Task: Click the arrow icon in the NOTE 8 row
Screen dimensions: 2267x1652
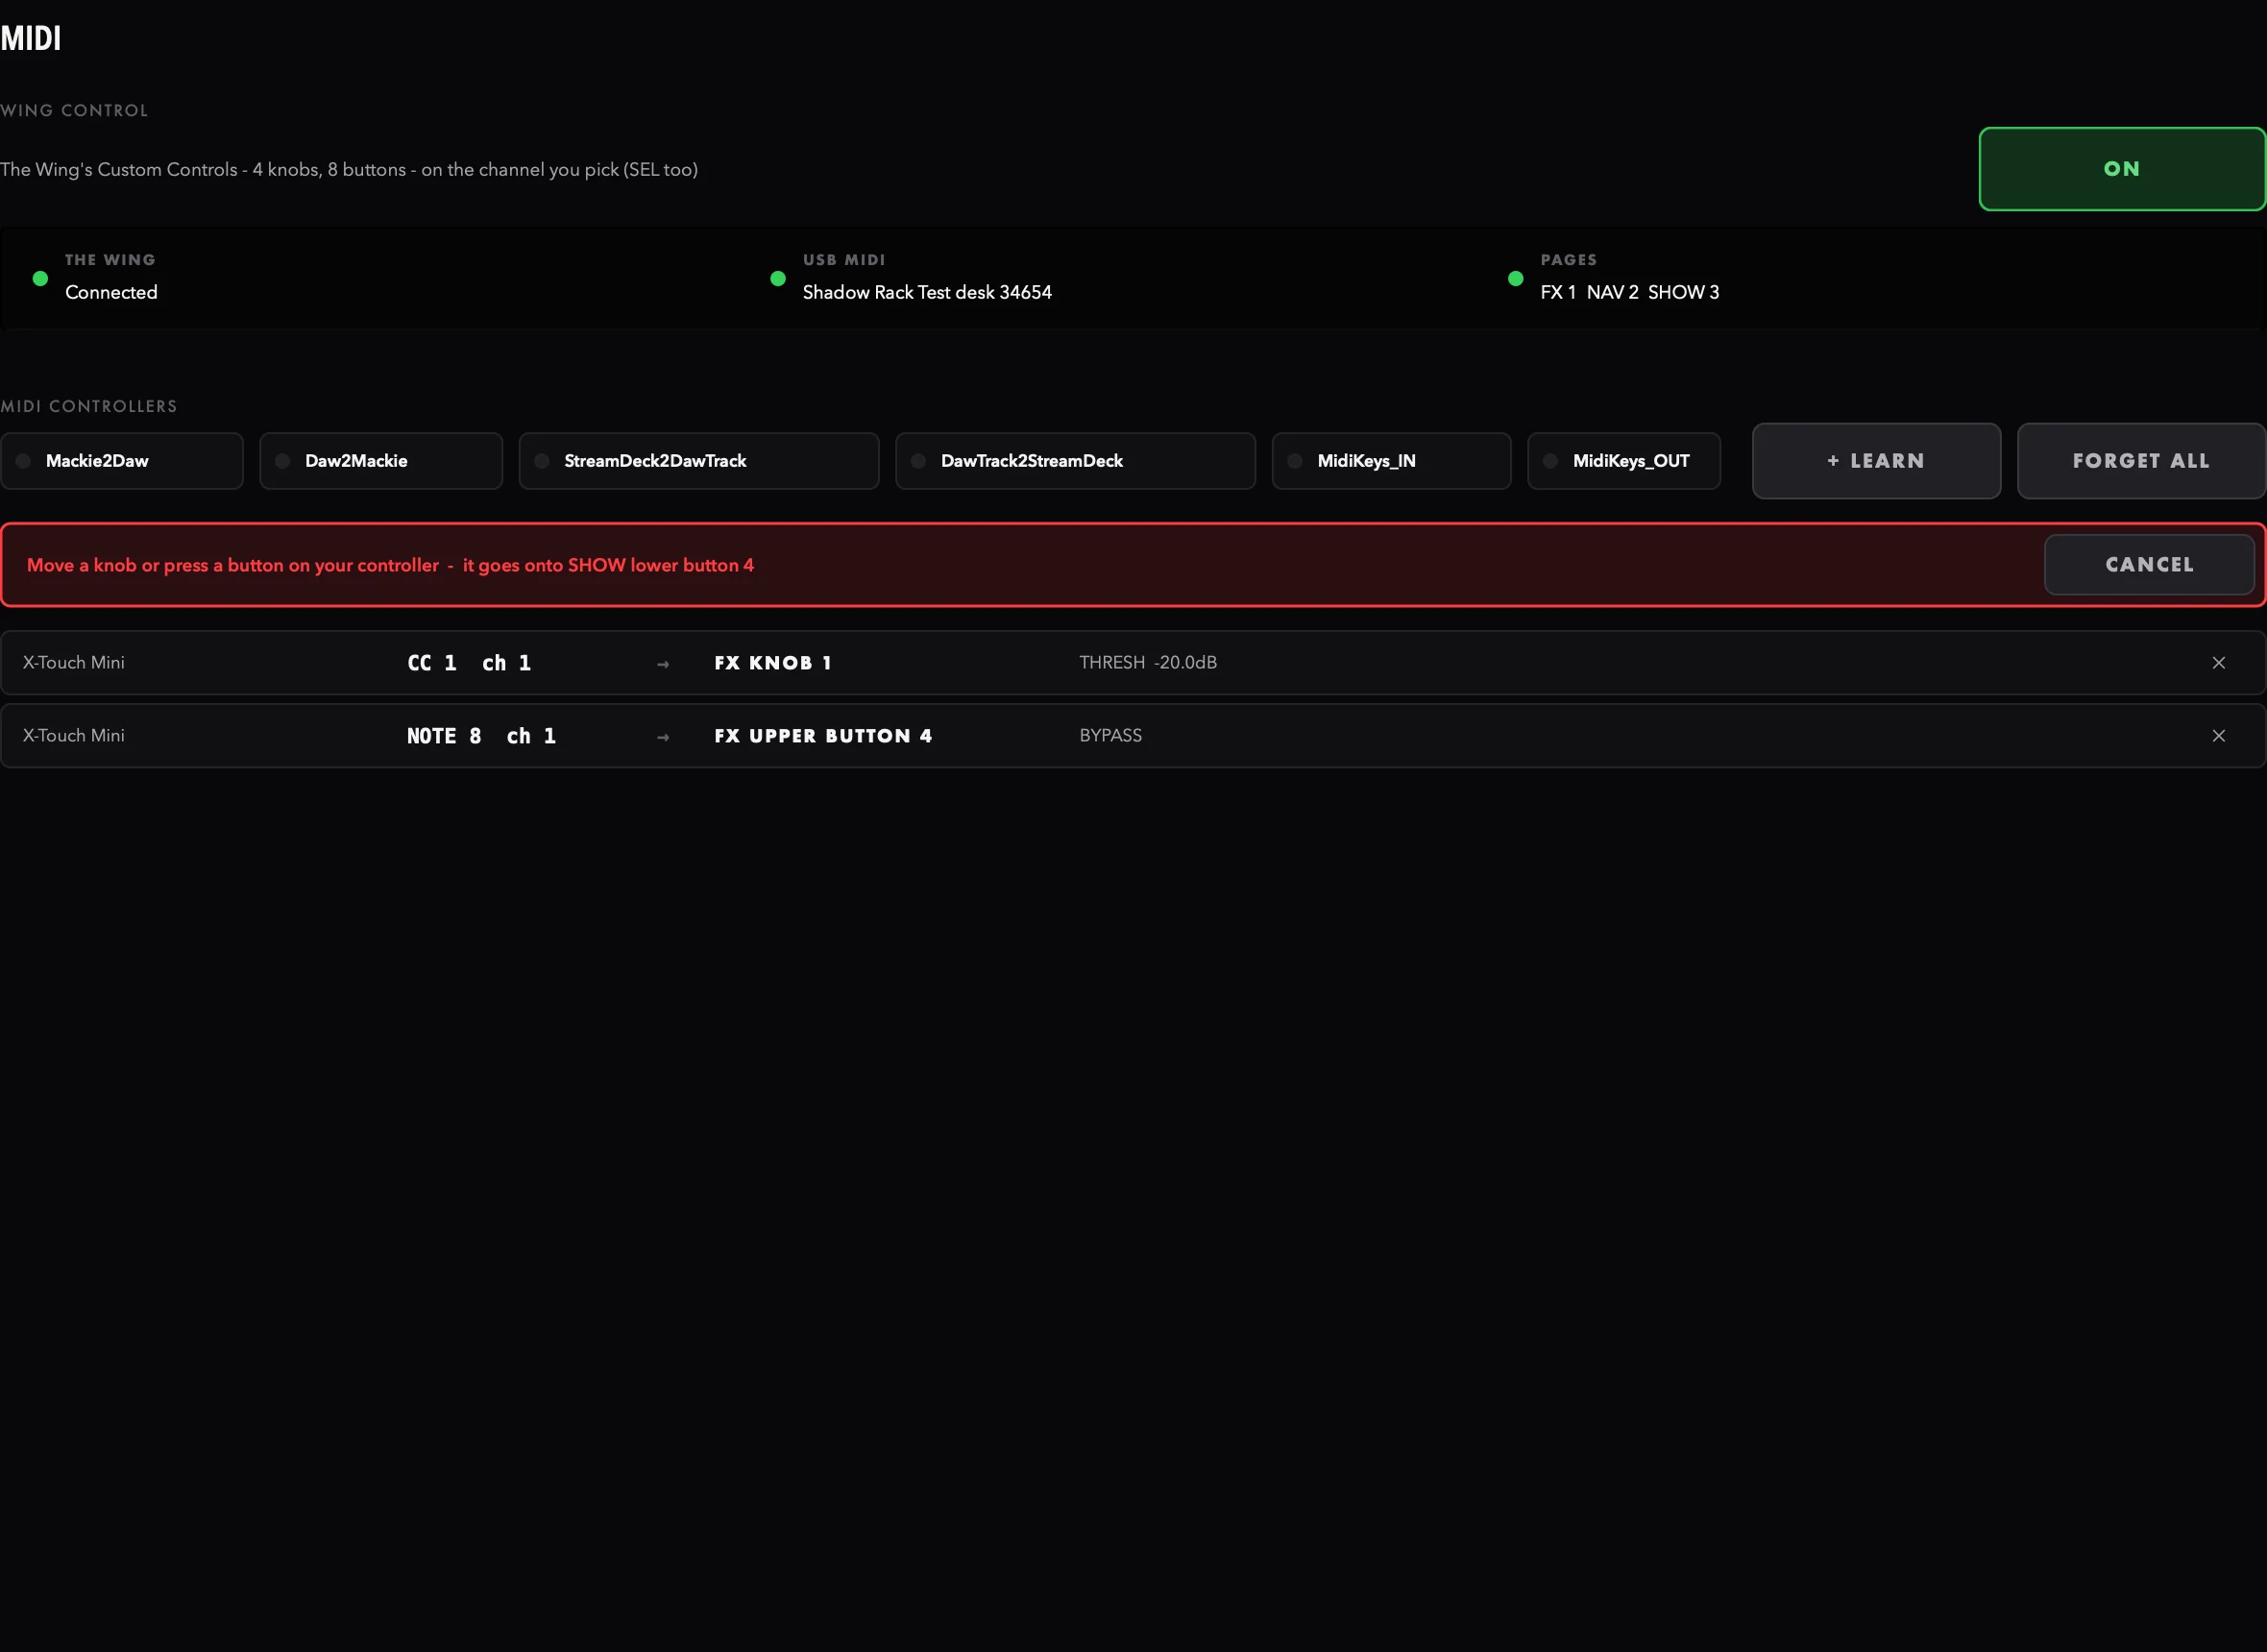Action: tap(662, 737)
